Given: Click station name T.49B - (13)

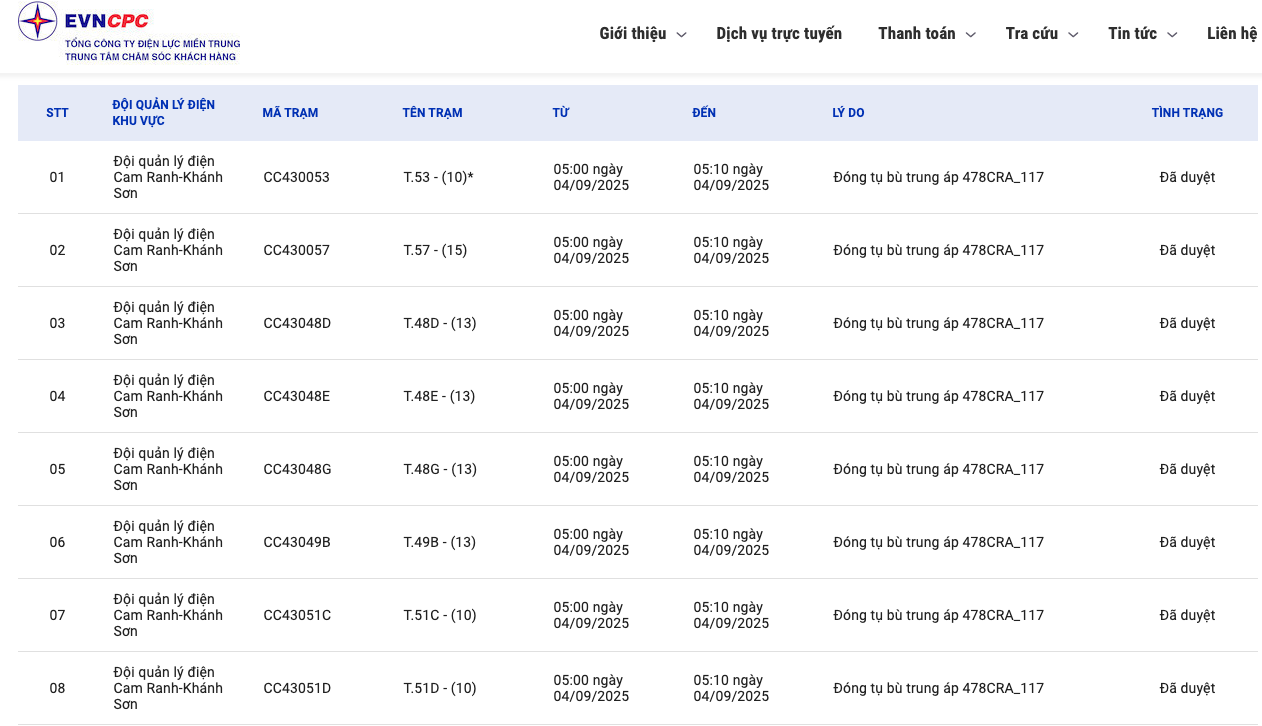Looking at the screenshot, I should coord(439,542).
